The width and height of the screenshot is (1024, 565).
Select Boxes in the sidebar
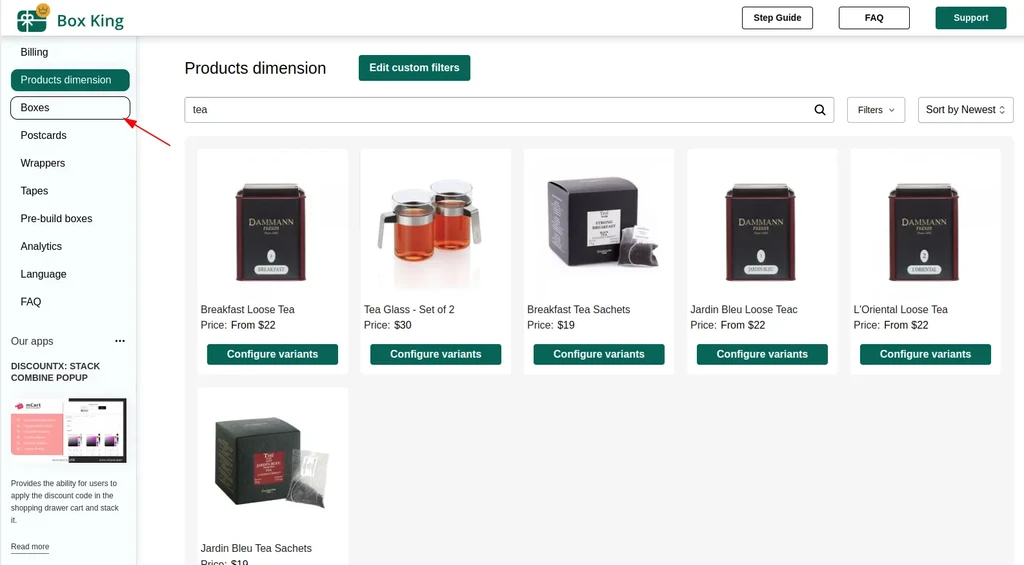(x=71, y=108)
